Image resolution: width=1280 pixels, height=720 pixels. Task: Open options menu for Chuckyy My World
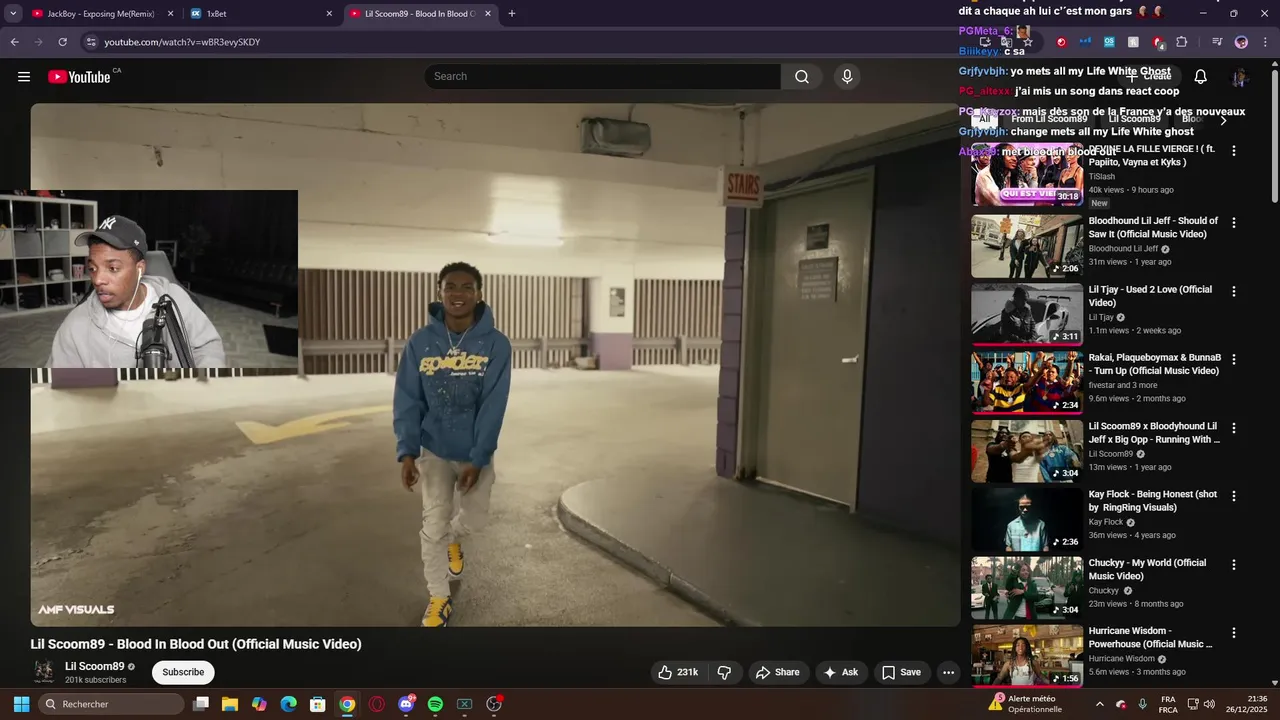point(1234,565)
